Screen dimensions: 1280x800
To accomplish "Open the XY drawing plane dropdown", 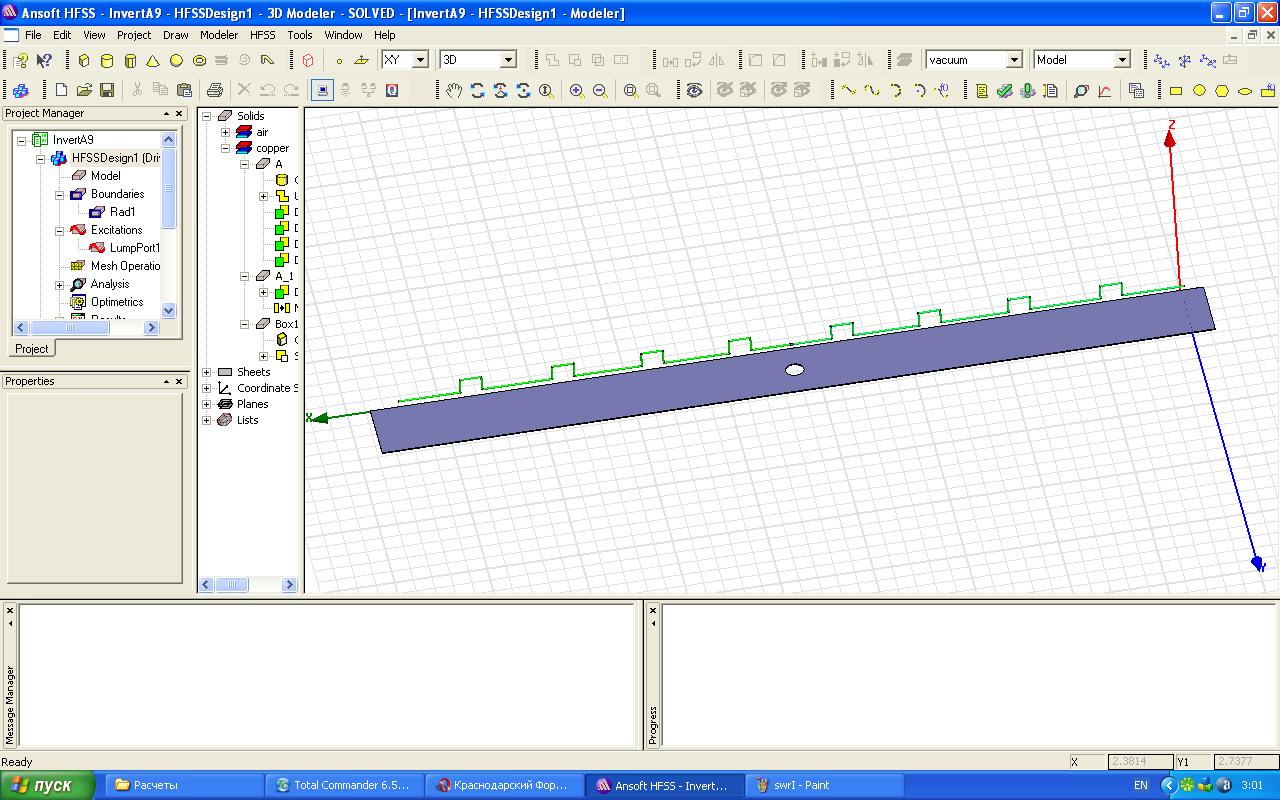I will click(x=420, y=60).
